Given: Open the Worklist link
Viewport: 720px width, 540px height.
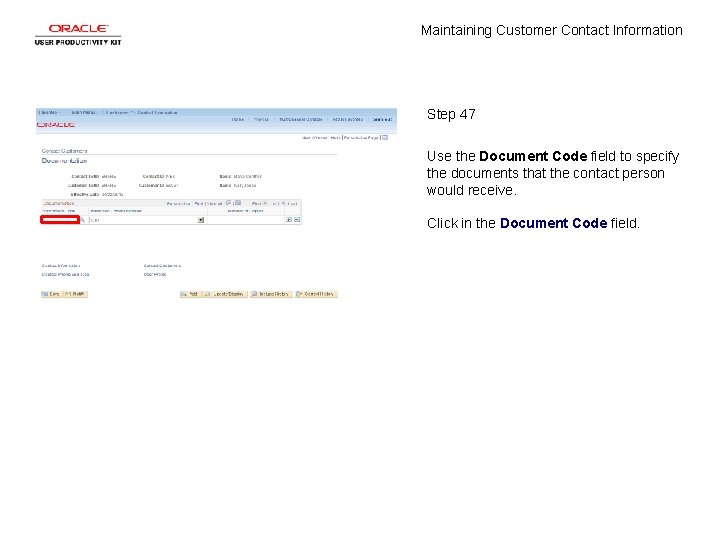Looking at the screenshot, I should pos(261,119).
